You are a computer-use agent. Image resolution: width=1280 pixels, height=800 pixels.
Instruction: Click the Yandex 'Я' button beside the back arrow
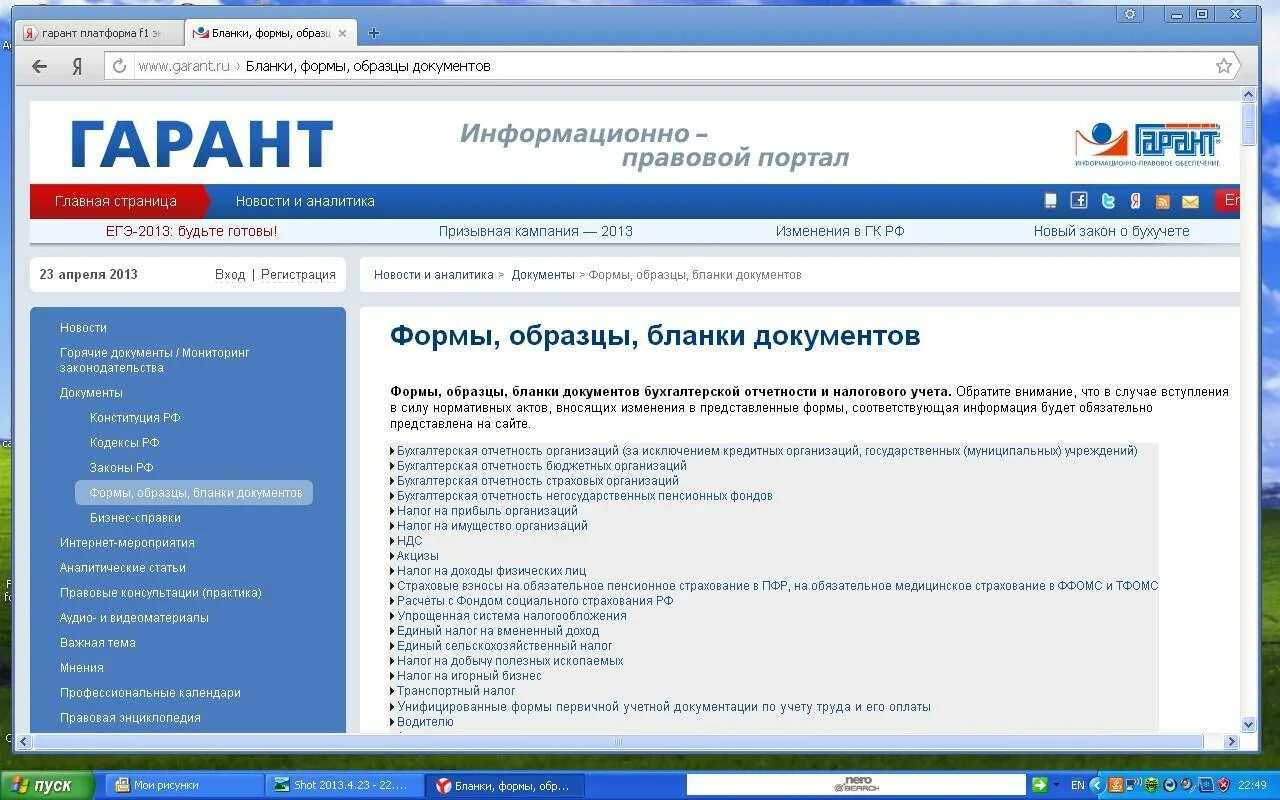77,66
